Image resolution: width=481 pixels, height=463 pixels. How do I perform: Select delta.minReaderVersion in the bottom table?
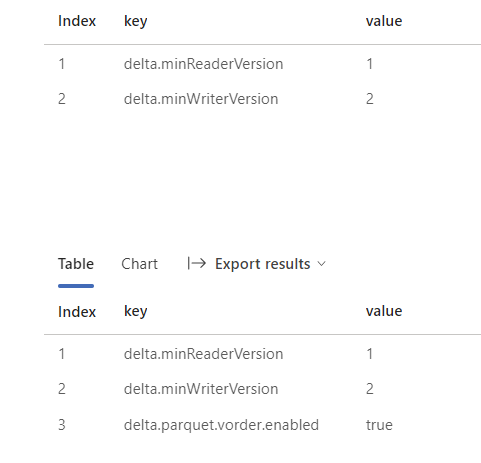pyautogui.click(x=203, y=354)
